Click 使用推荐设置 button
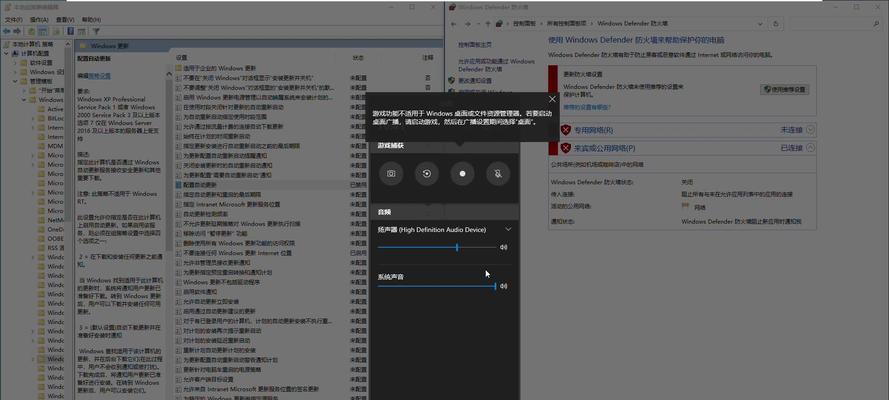889x400 pixels. tap(785, 90)
